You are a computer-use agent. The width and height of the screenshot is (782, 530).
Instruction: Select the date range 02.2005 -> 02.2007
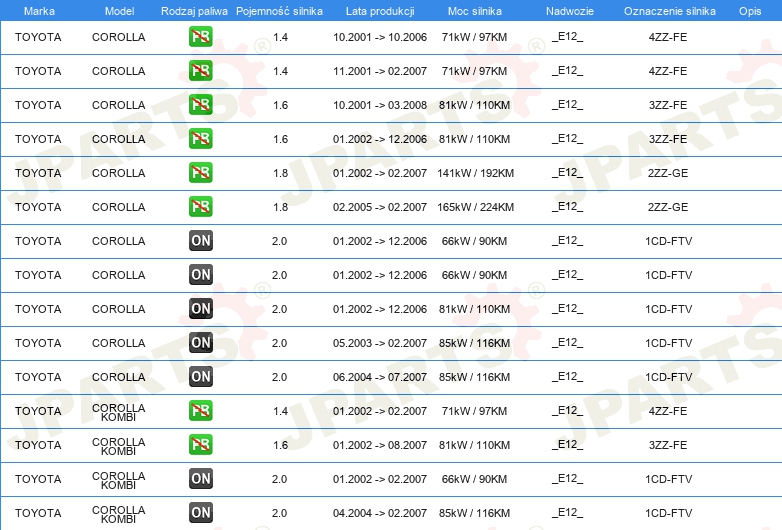(x=380, y=207)
